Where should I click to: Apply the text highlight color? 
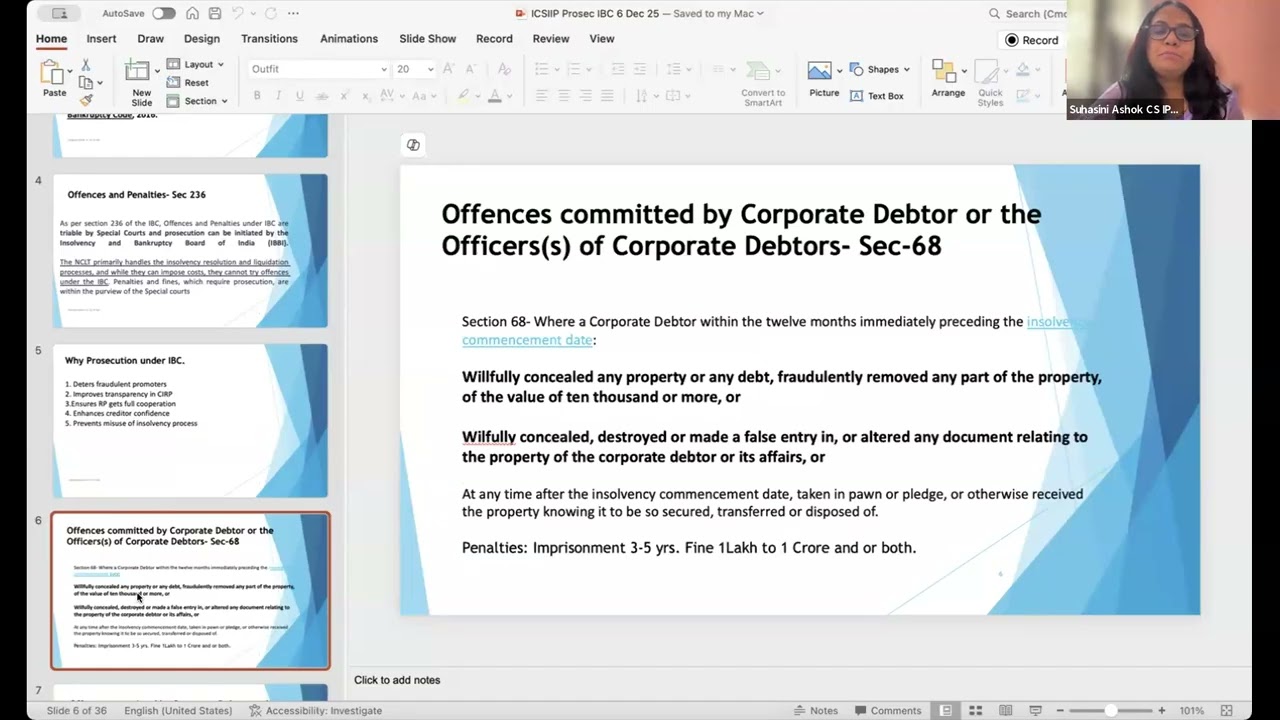coord(463,96)
